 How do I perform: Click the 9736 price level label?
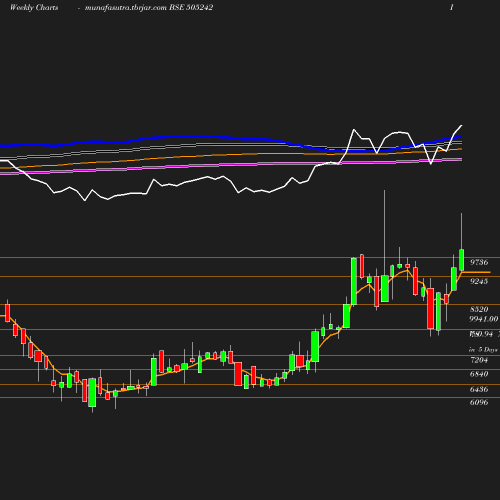coord(479,262)
